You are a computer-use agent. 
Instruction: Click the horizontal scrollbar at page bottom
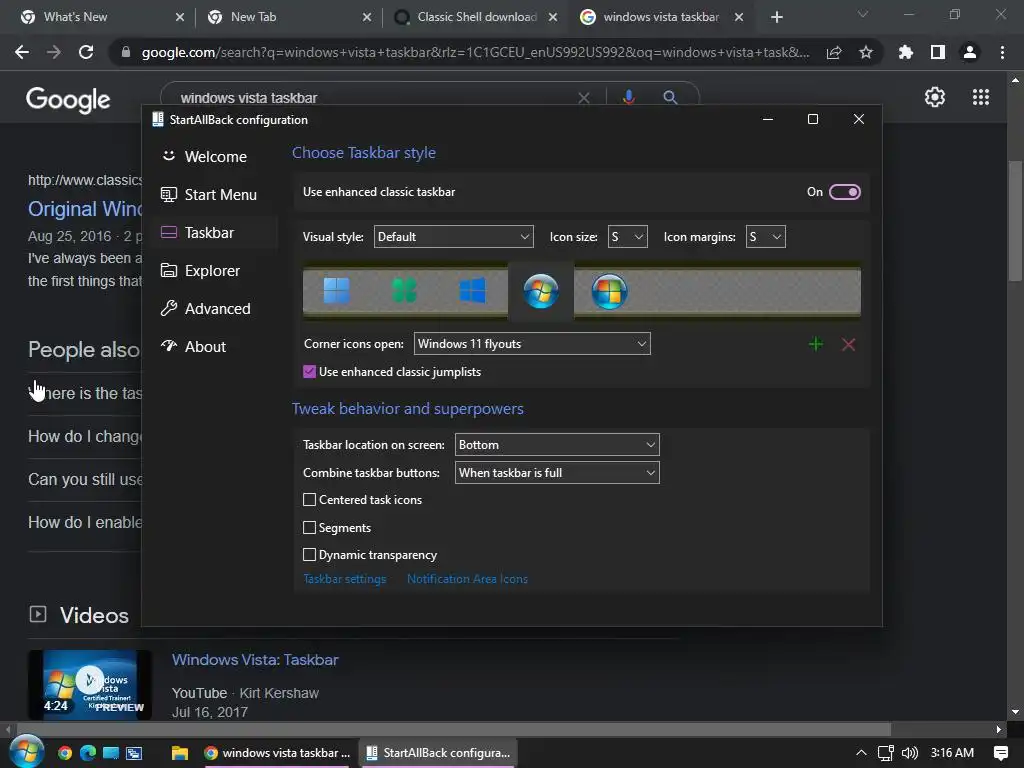pyautogui.click(x=454, y=729)
